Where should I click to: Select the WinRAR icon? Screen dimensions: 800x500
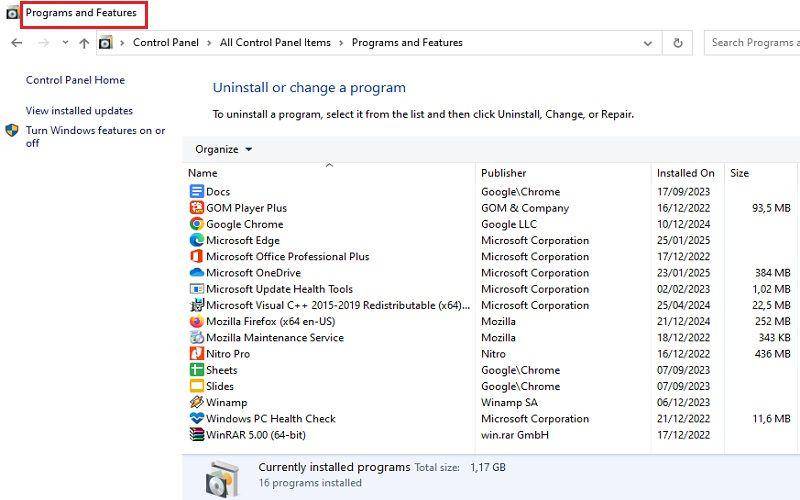(196, 435)
